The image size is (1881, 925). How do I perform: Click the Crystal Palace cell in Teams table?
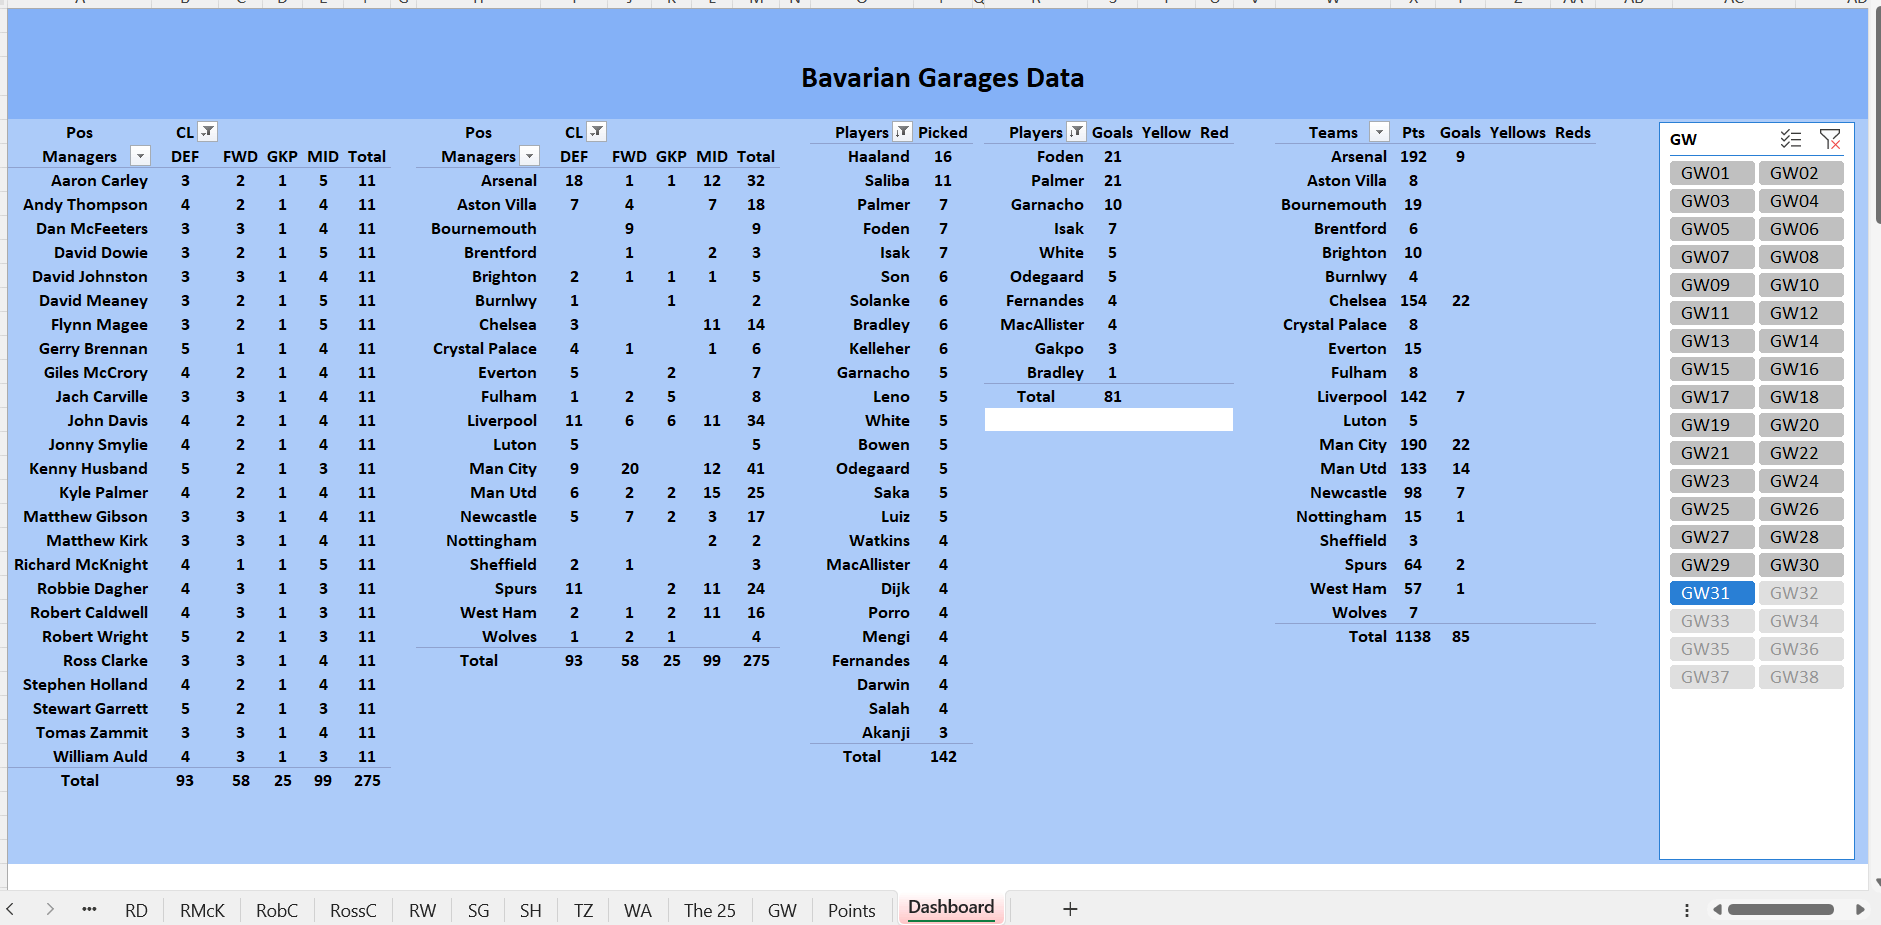pos(1335,325)
